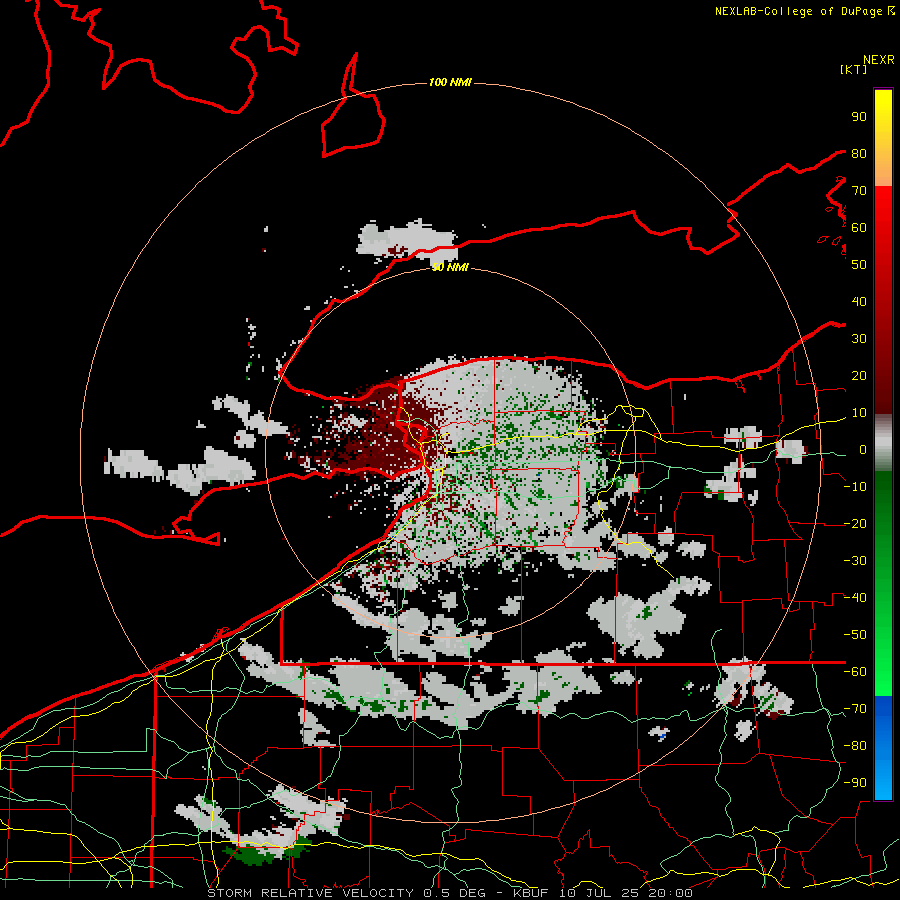Image resolution: width=900 pixels, height=900 pixels.
Task: Click the KBUF radar site identifier in caption
Action: coord(530,893)
